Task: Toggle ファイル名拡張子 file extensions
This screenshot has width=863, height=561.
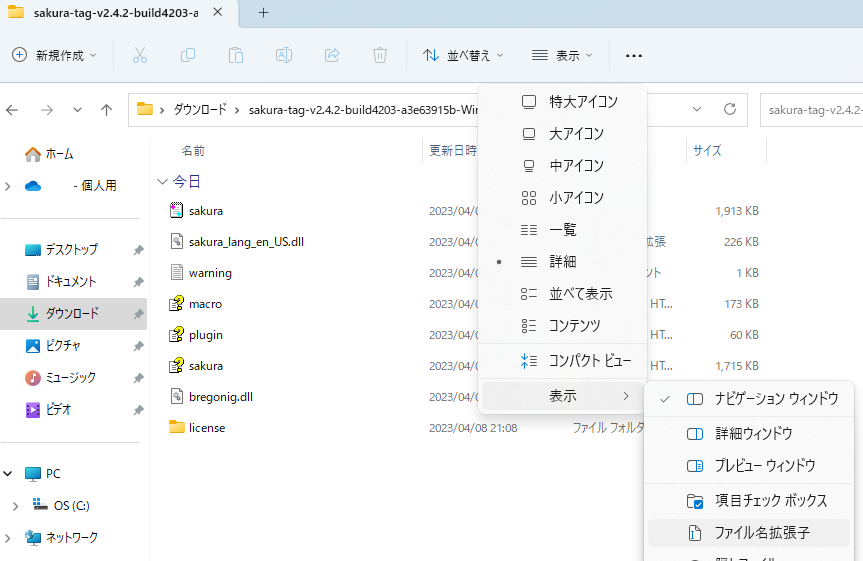Action: (x=749, y=533)
